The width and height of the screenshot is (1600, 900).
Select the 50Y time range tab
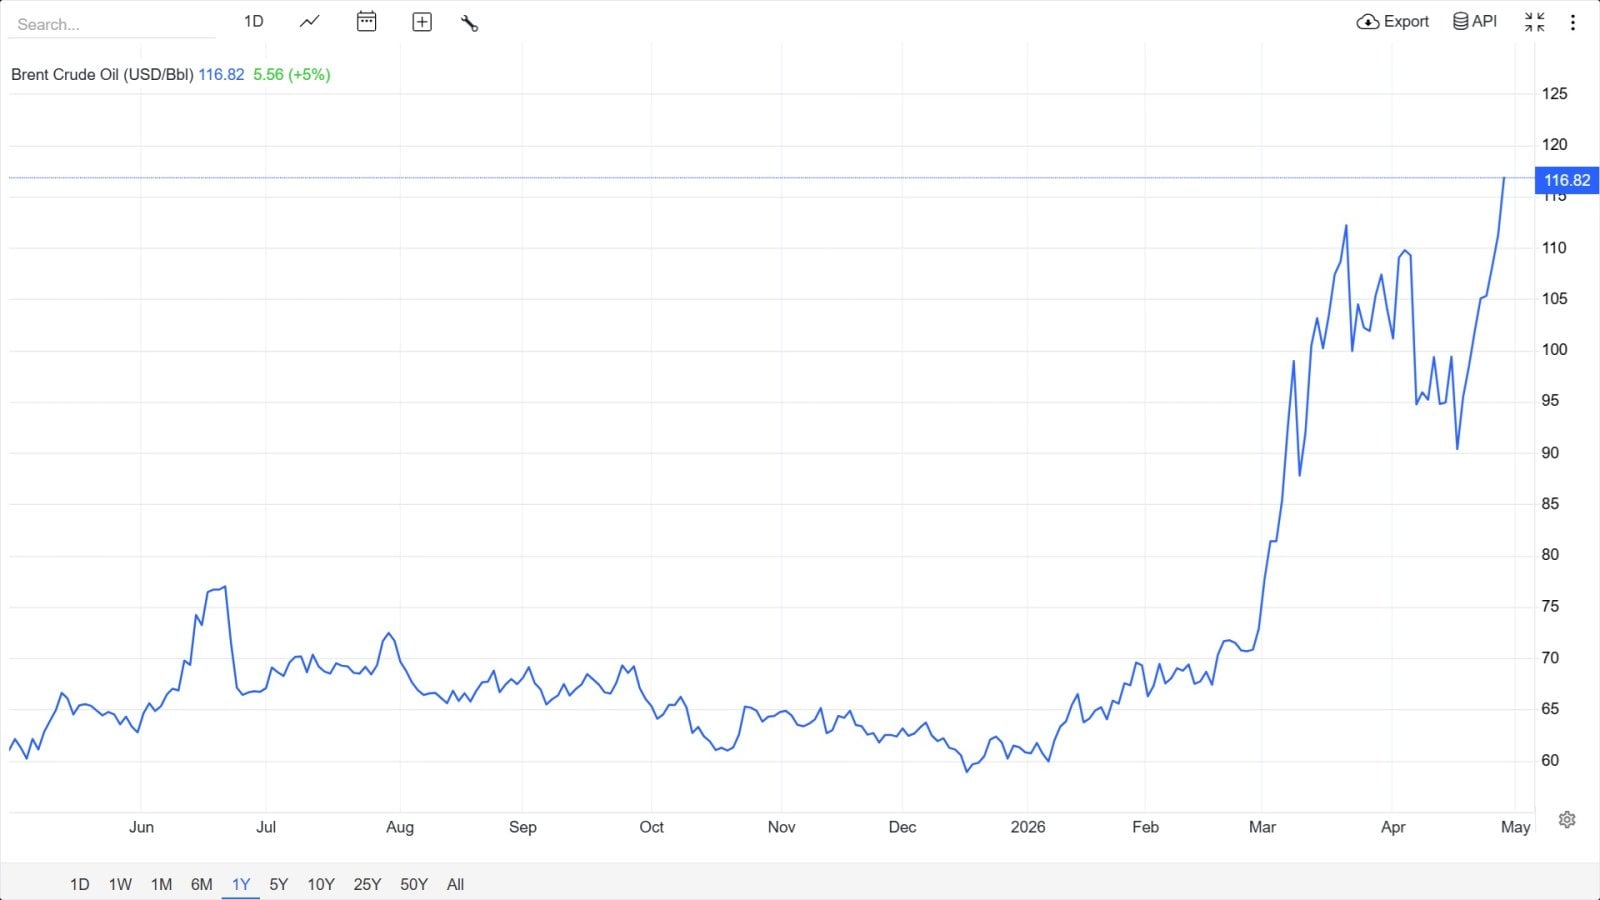[x=414, y=884]
